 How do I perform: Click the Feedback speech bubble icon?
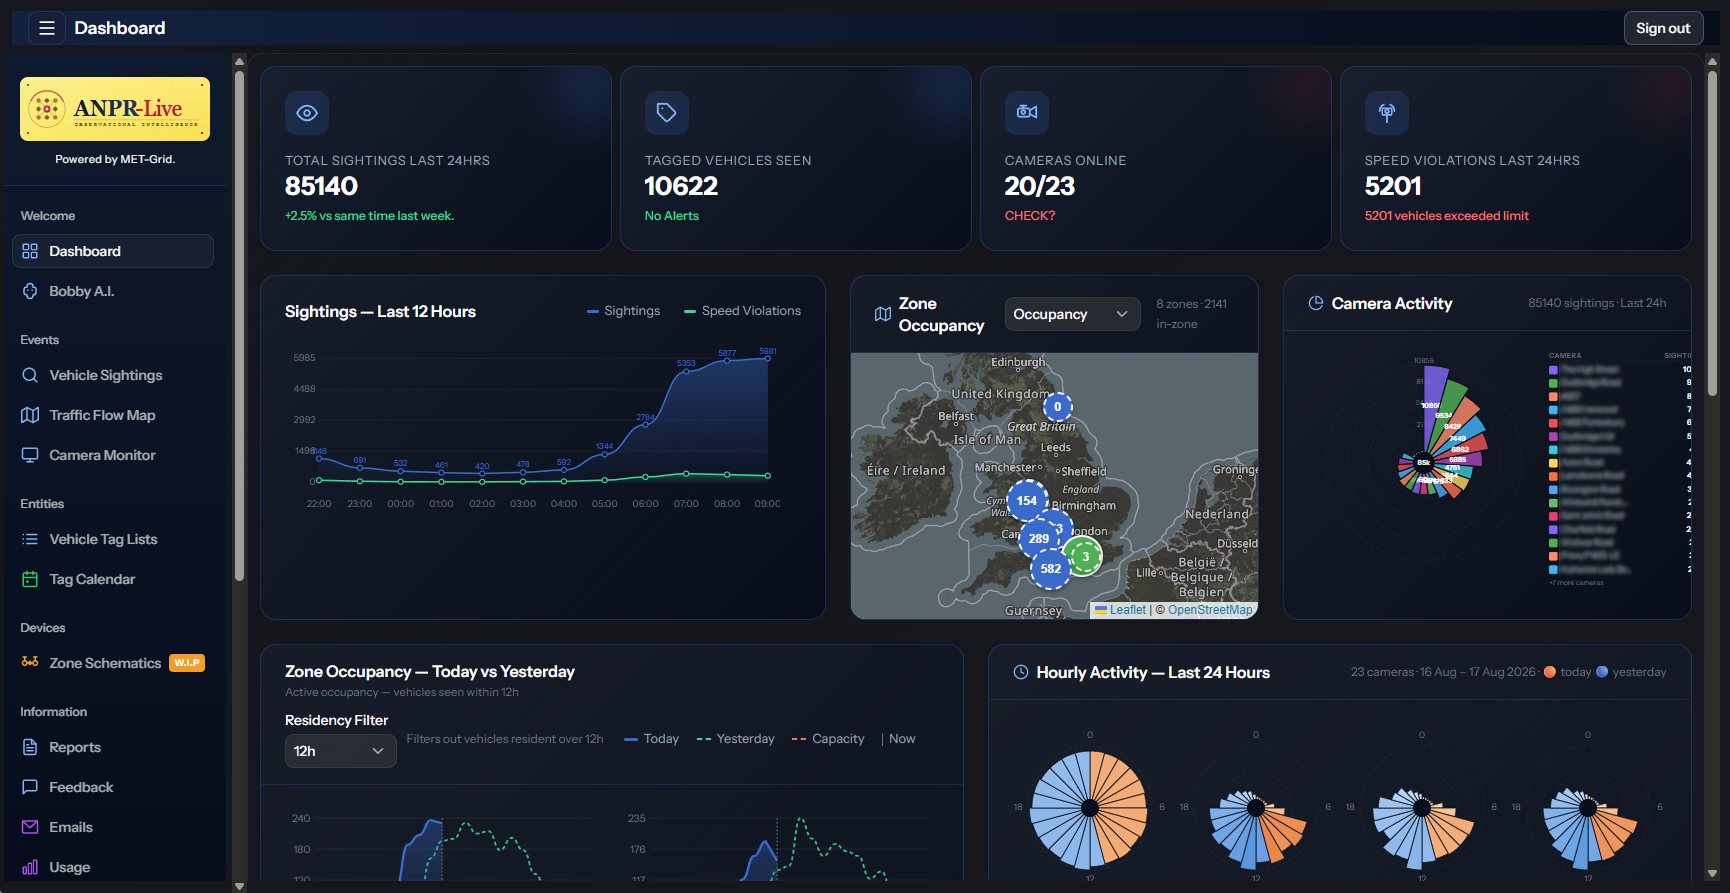coord(30,787)
